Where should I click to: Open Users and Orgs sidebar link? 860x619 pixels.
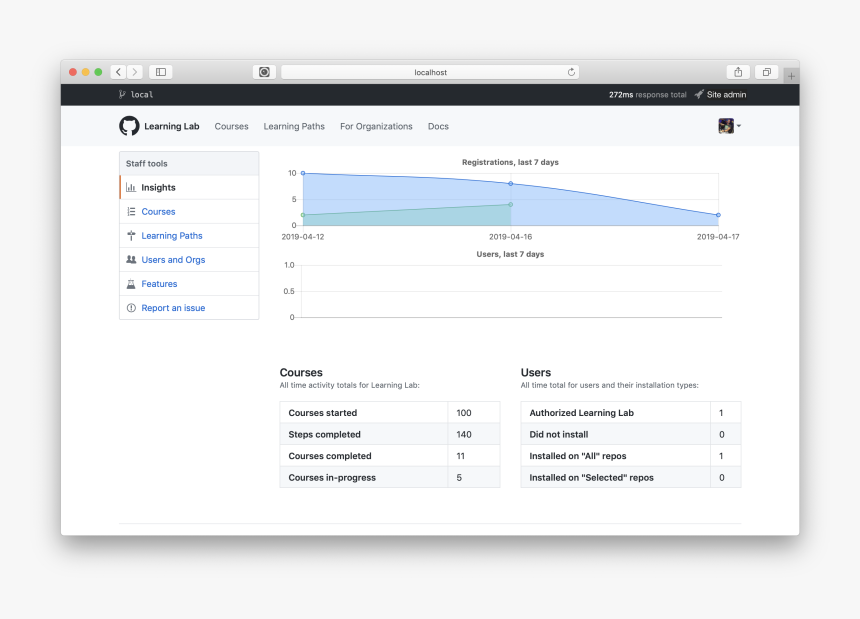pyautogui.click(x=189, y=260)
